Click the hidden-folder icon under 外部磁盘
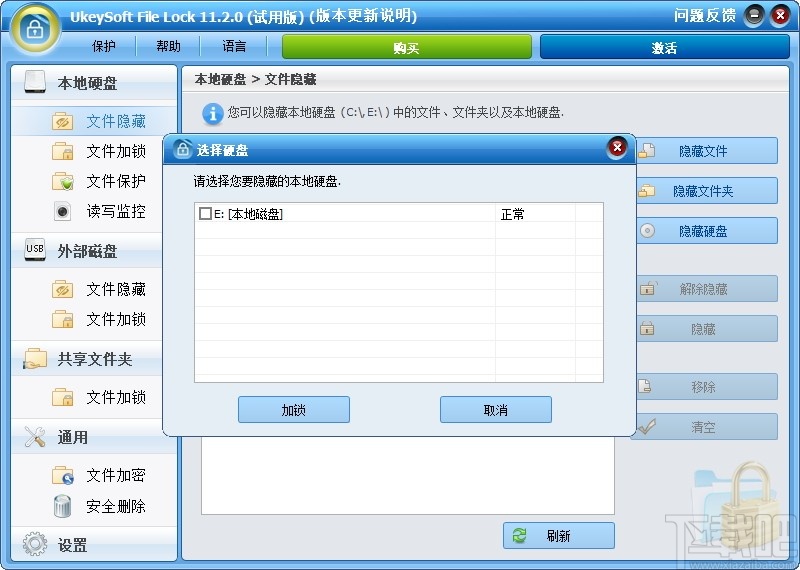This screenshot has width=800, height=570. [62, 289]
